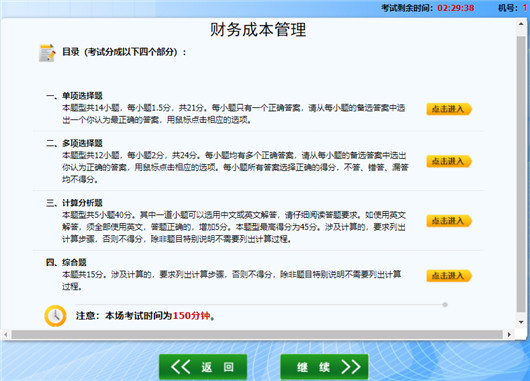Screen dimensions: 530x381
Task: Click the heading 三、计算分析题
Action: (x=74, y=203)
